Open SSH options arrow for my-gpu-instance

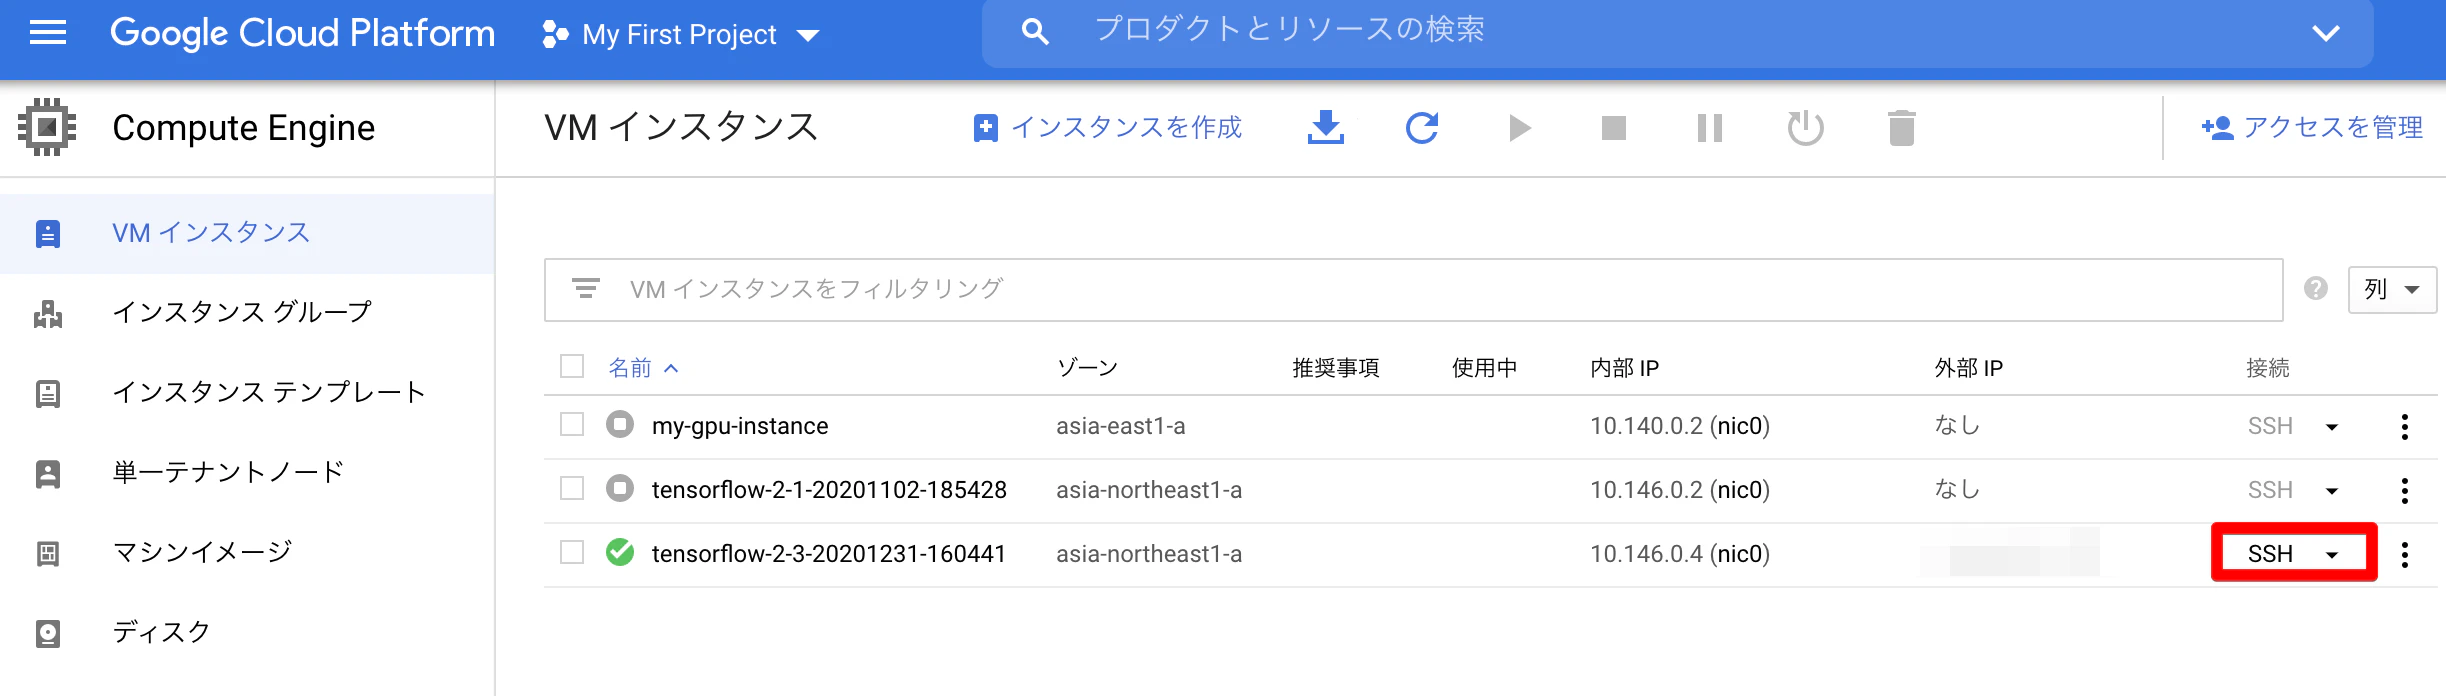coord(2332,428)
